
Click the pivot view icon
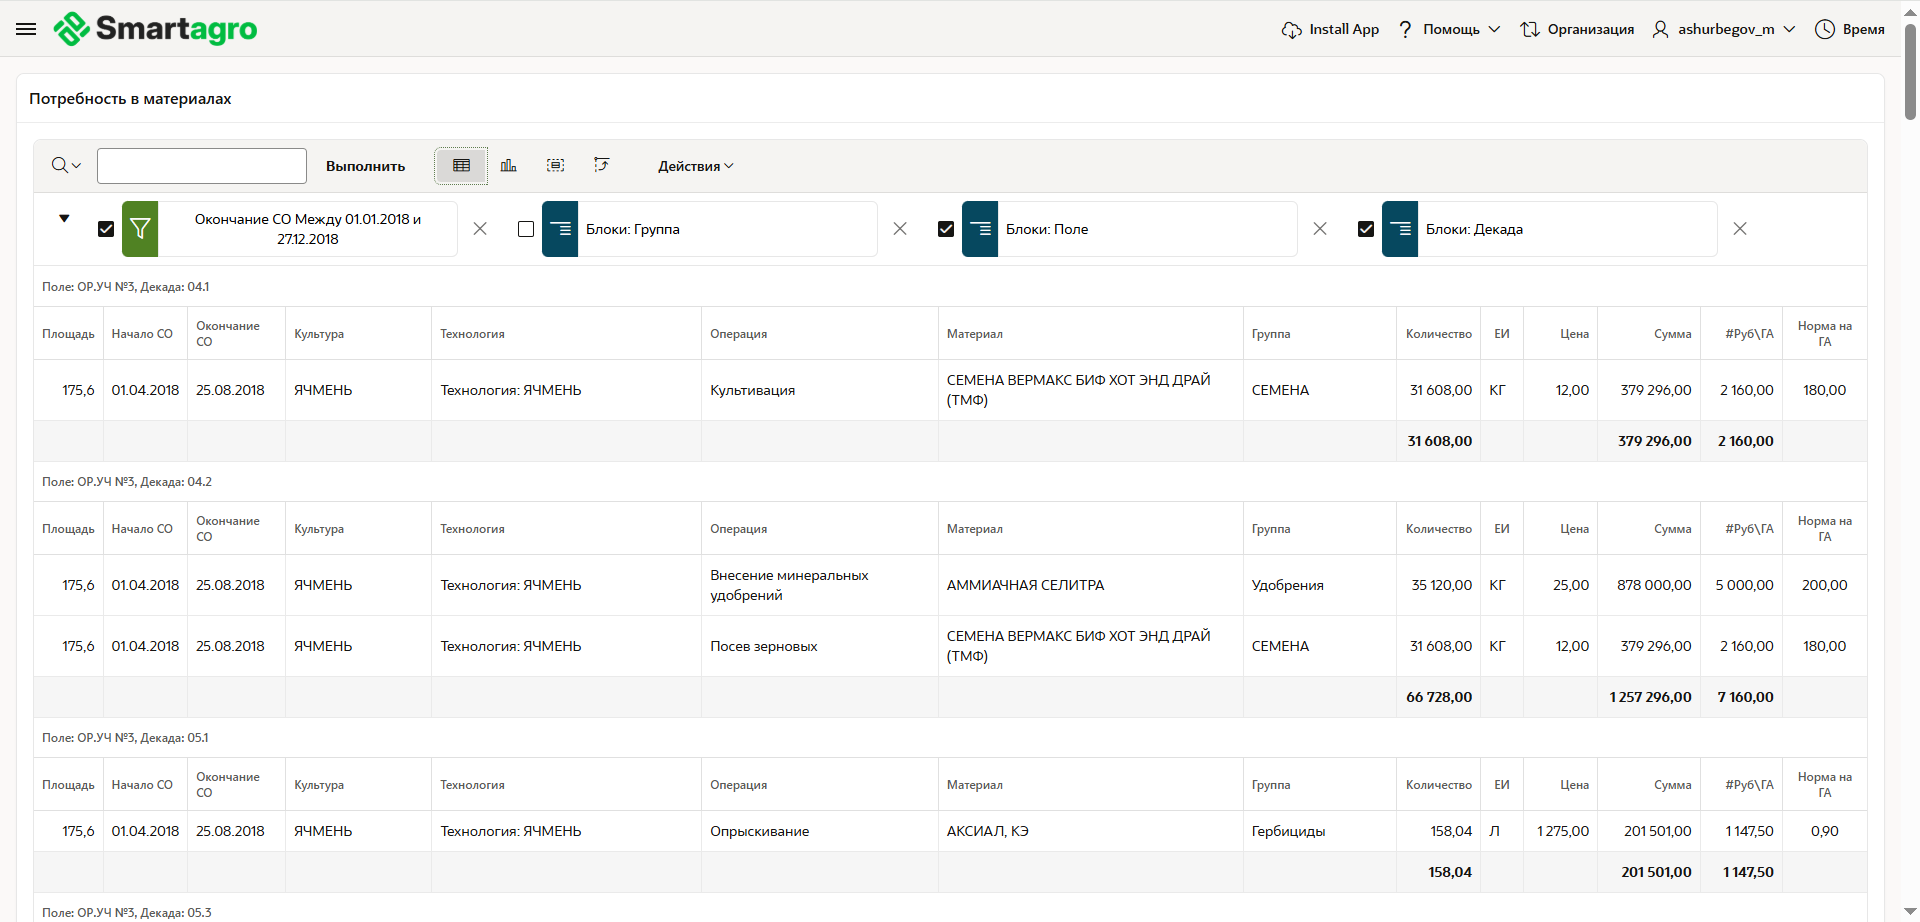[601, 166]
